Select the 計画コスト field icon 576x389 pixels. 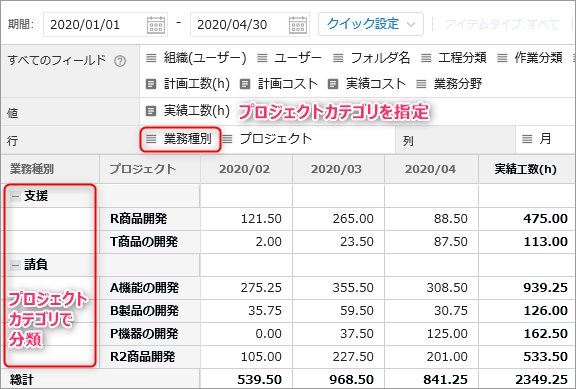click(x=245, y=84)
